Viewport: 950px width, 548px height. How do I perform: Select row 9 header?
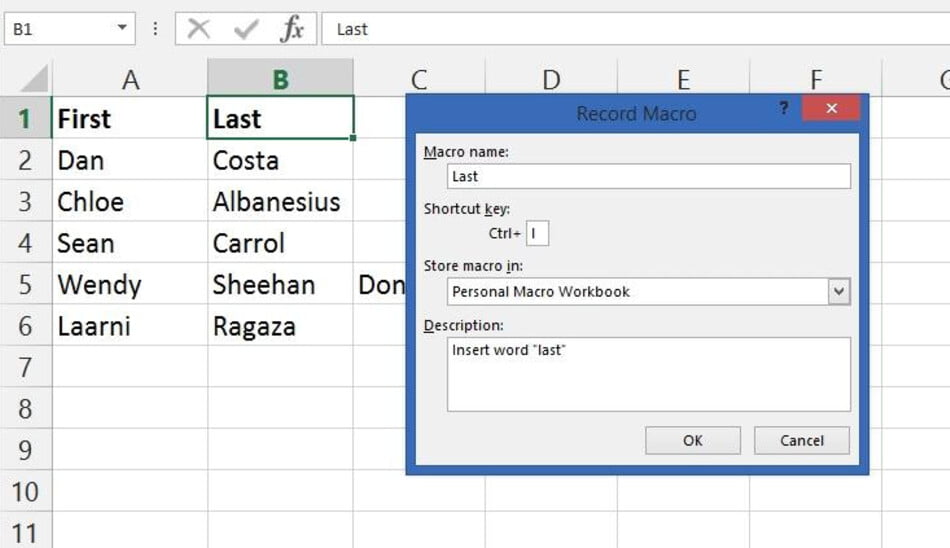(x=25, y=449)
